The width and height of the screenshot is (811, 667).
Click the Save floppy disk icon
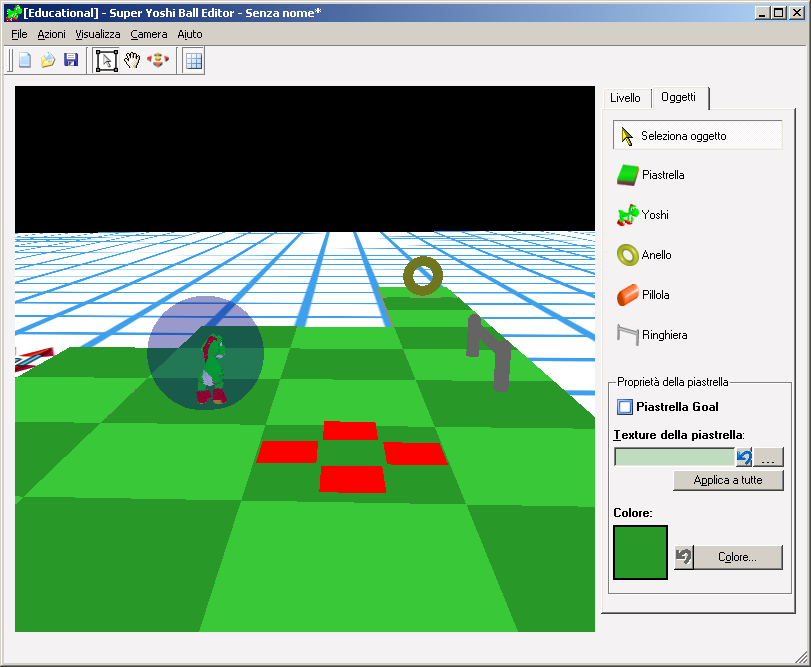pos(71,60)
